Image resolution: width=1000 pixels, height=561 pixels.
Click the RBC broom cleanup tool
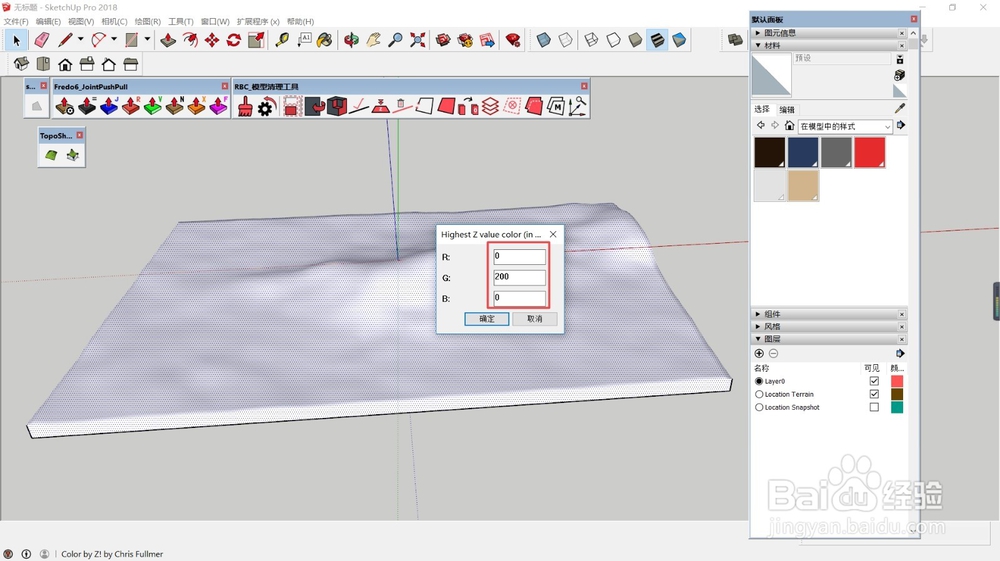245,106
